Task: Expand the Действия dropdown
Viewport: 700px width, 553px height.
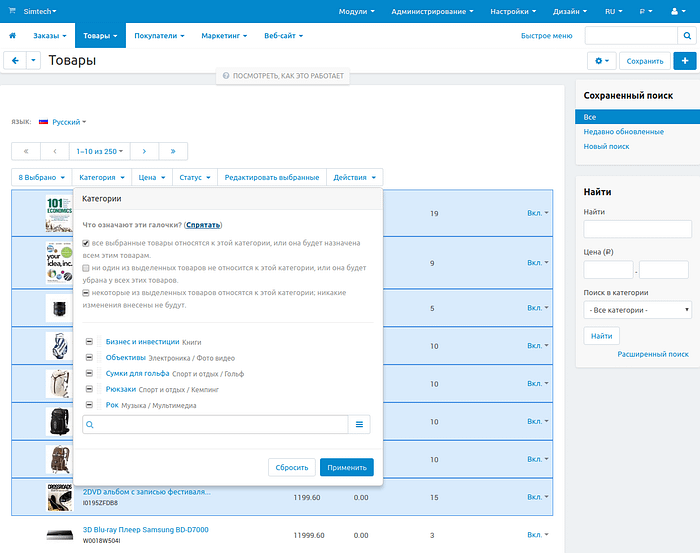Action: (354, 177)
